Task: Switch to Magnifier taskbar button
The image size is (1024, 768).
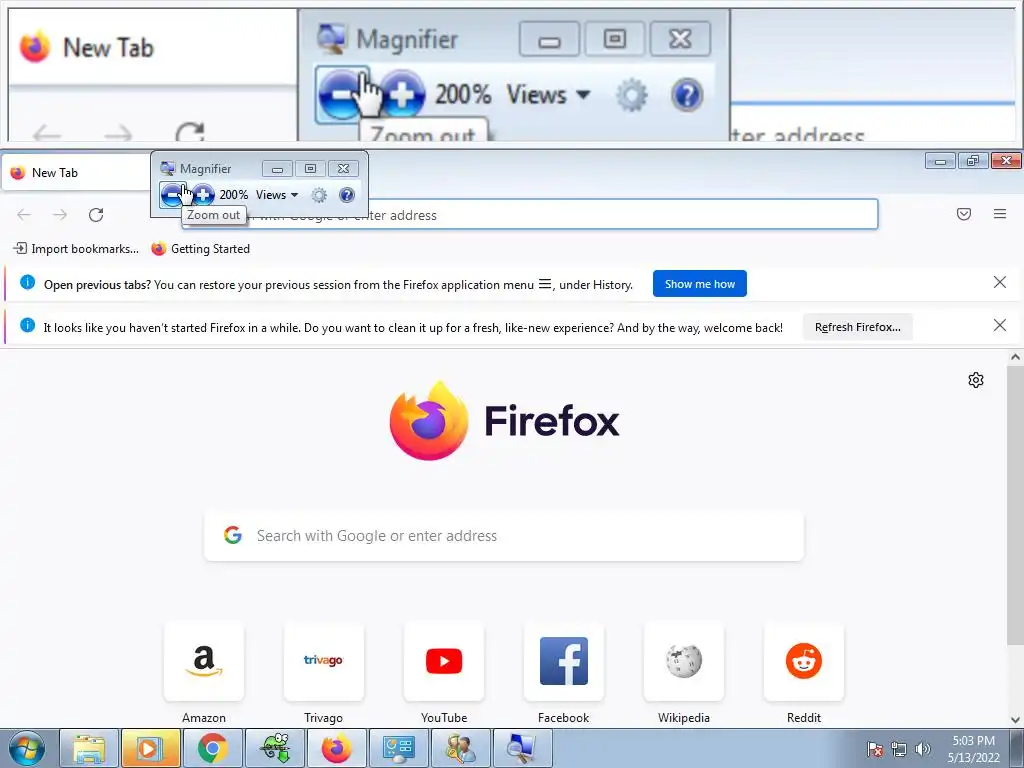Action: click(x=522, y=748)
